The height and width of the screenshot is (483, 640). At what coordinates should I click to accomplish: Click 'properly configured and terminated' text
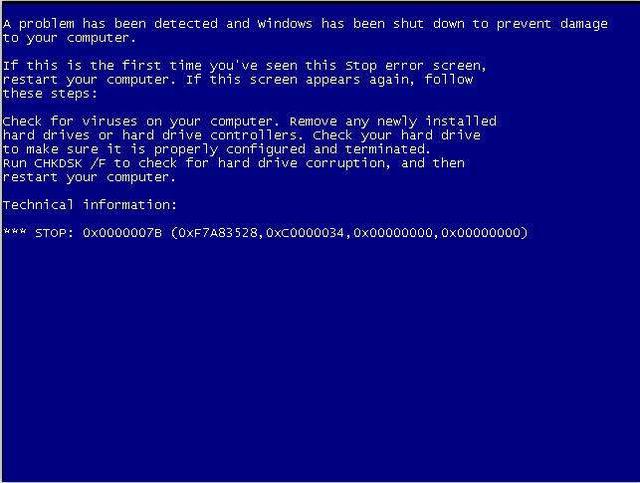tap(292, 149)
